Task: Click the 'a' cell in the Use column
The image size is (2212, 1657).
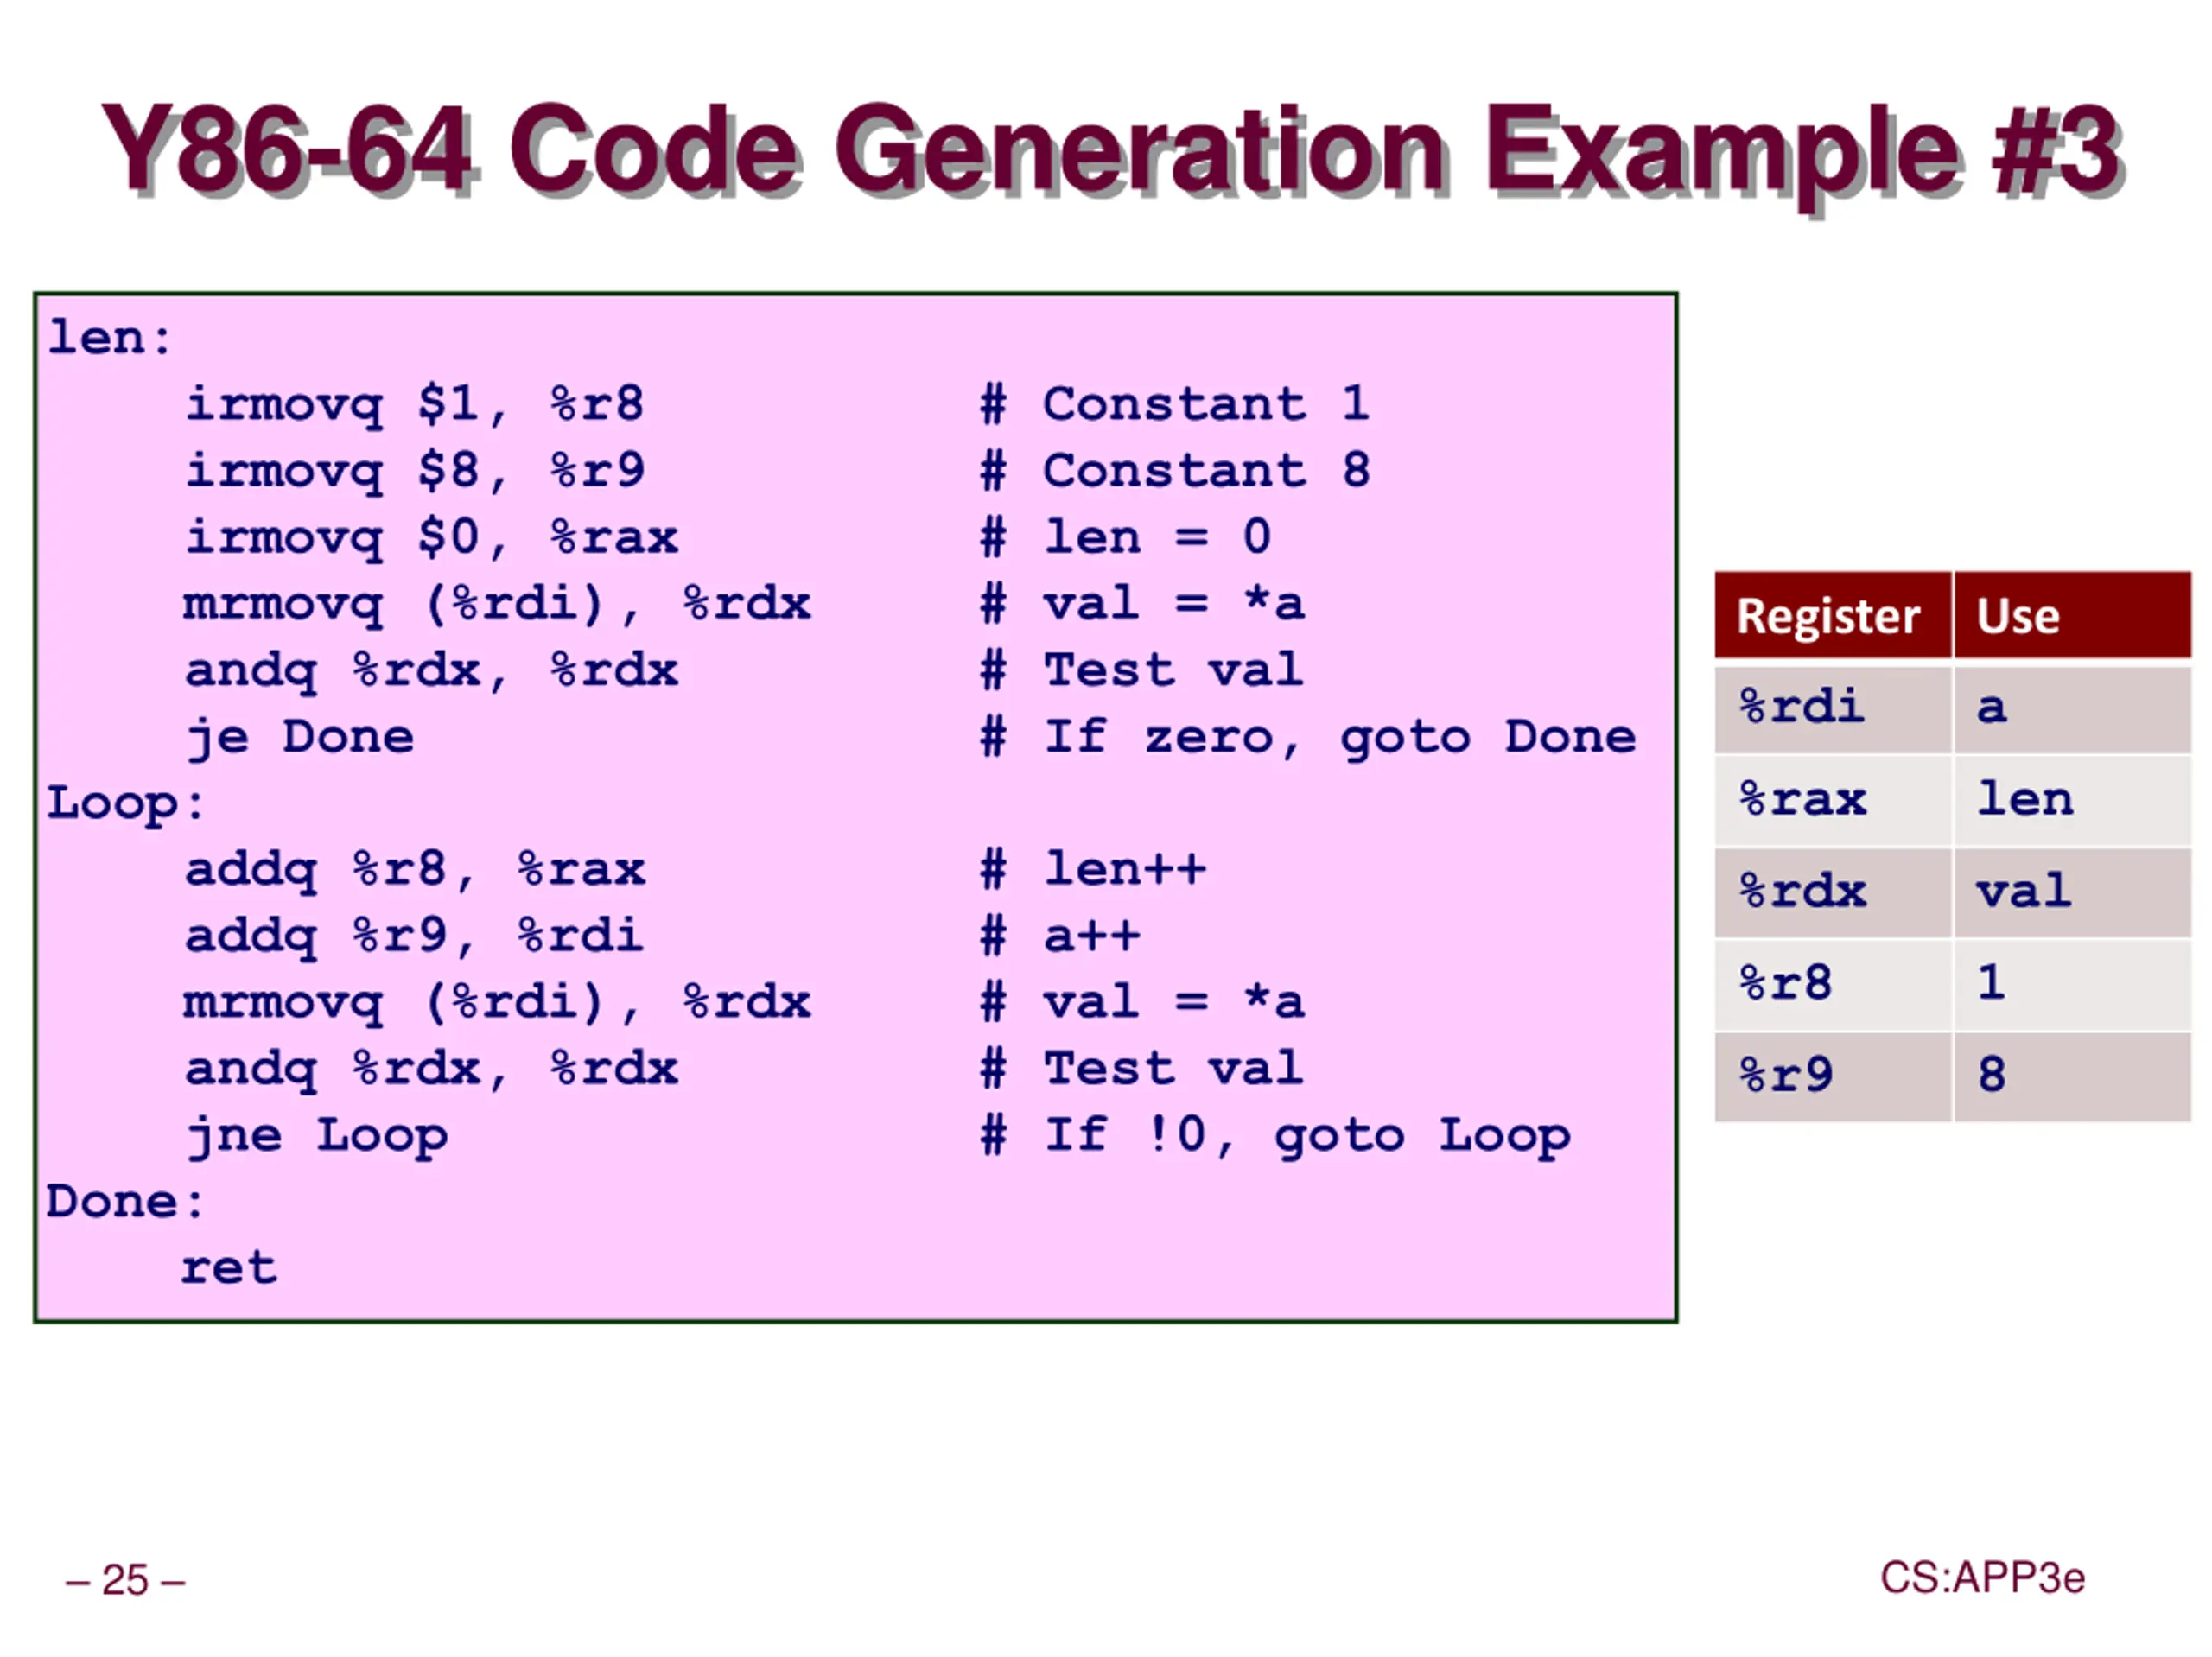Action: coord(2072,708)
